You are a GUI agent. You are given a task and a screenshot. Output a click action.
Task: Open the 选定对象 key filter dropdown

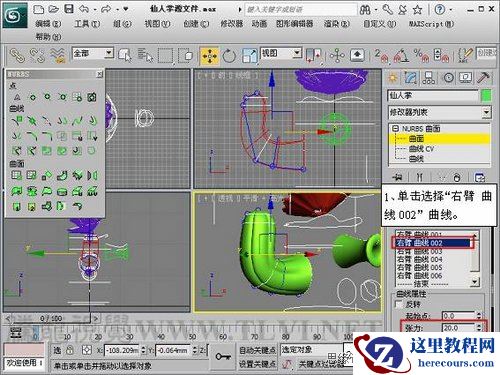(311, 350)
